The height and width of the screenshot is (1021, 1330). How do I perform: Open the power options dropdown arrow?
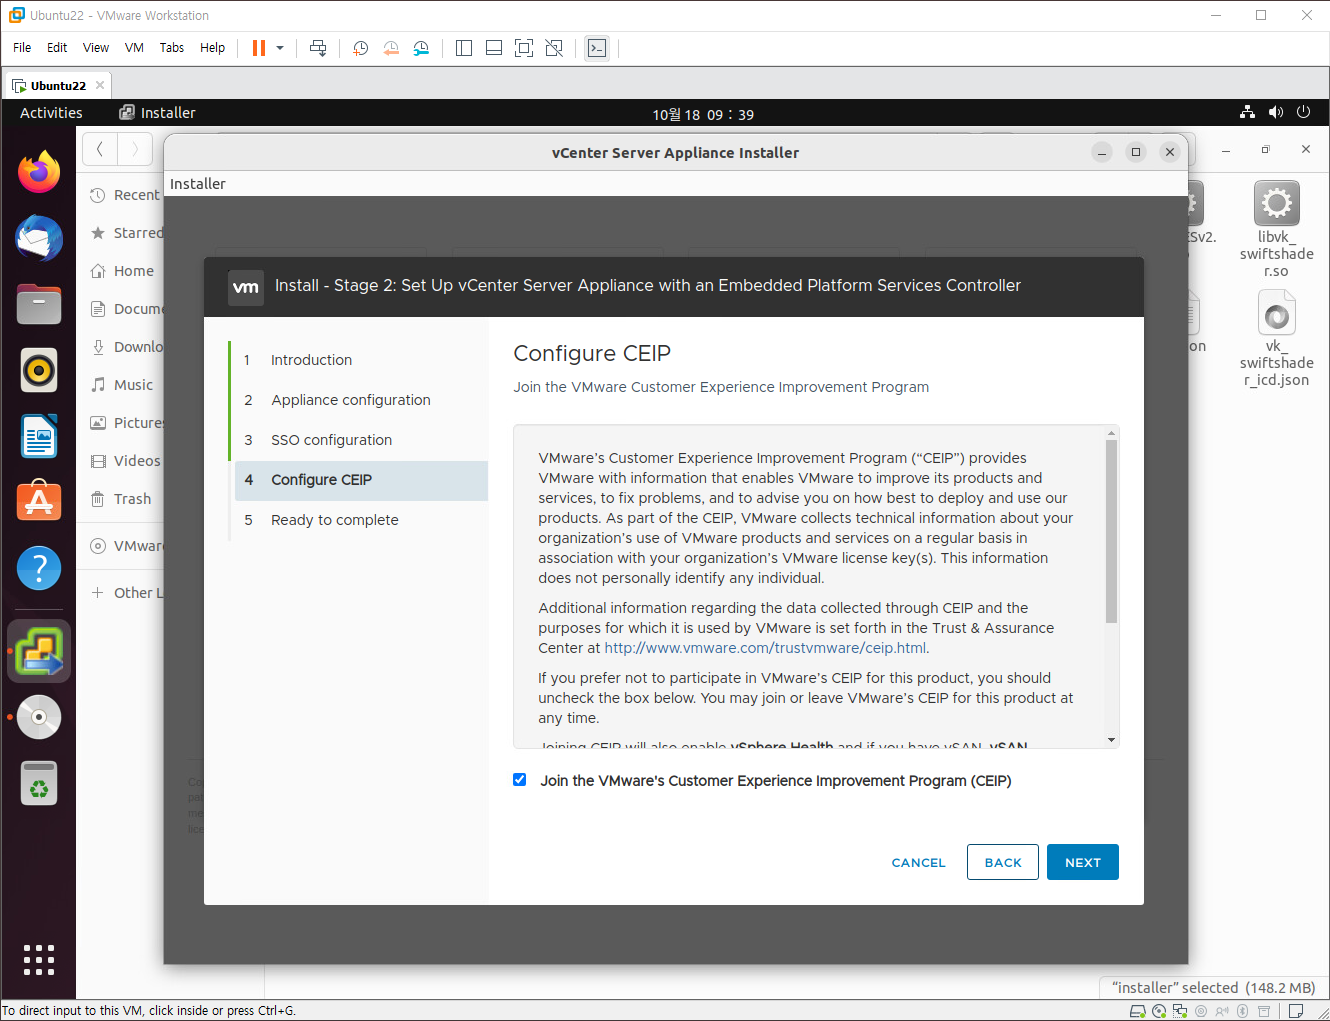click(280, 48)
